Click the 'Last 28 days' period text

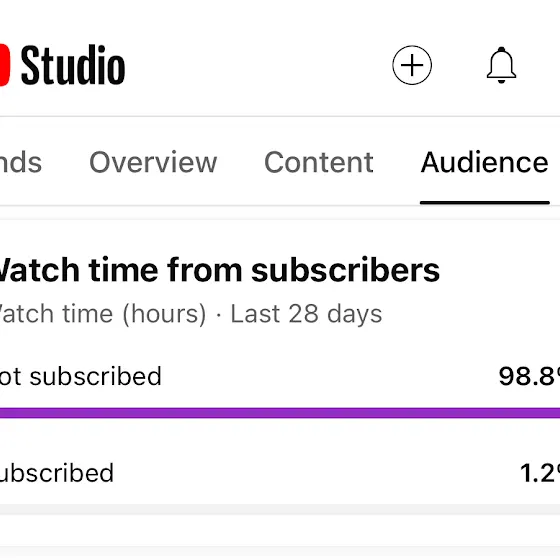coord(306,314)
